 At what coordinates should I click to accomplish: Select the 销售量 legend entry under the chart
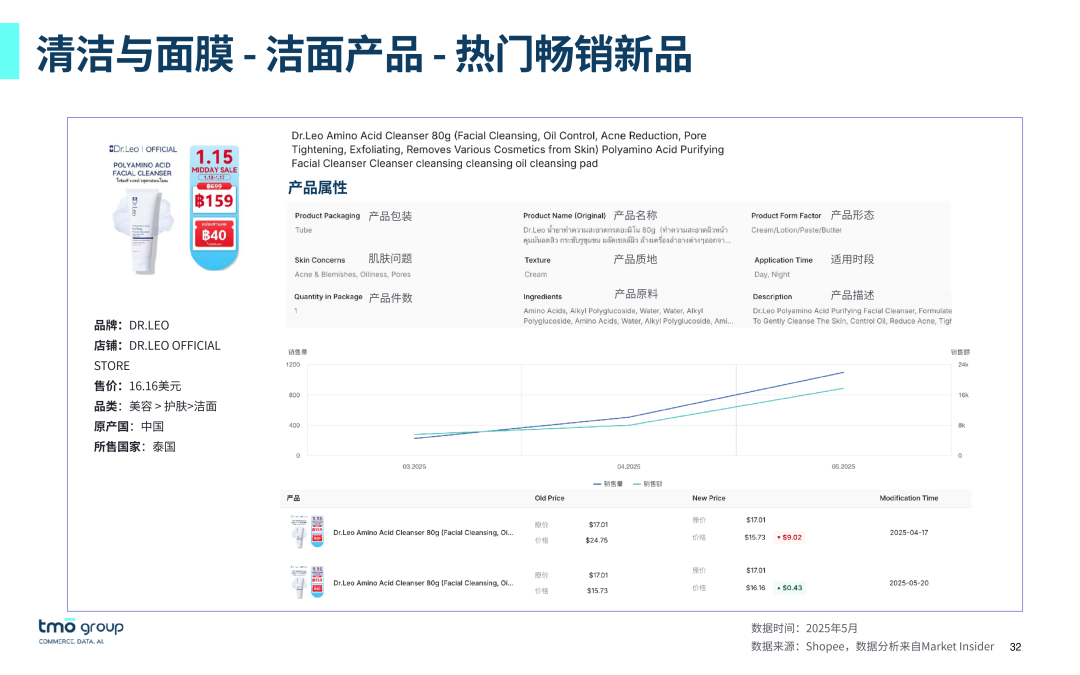click(x=608, y=484)
